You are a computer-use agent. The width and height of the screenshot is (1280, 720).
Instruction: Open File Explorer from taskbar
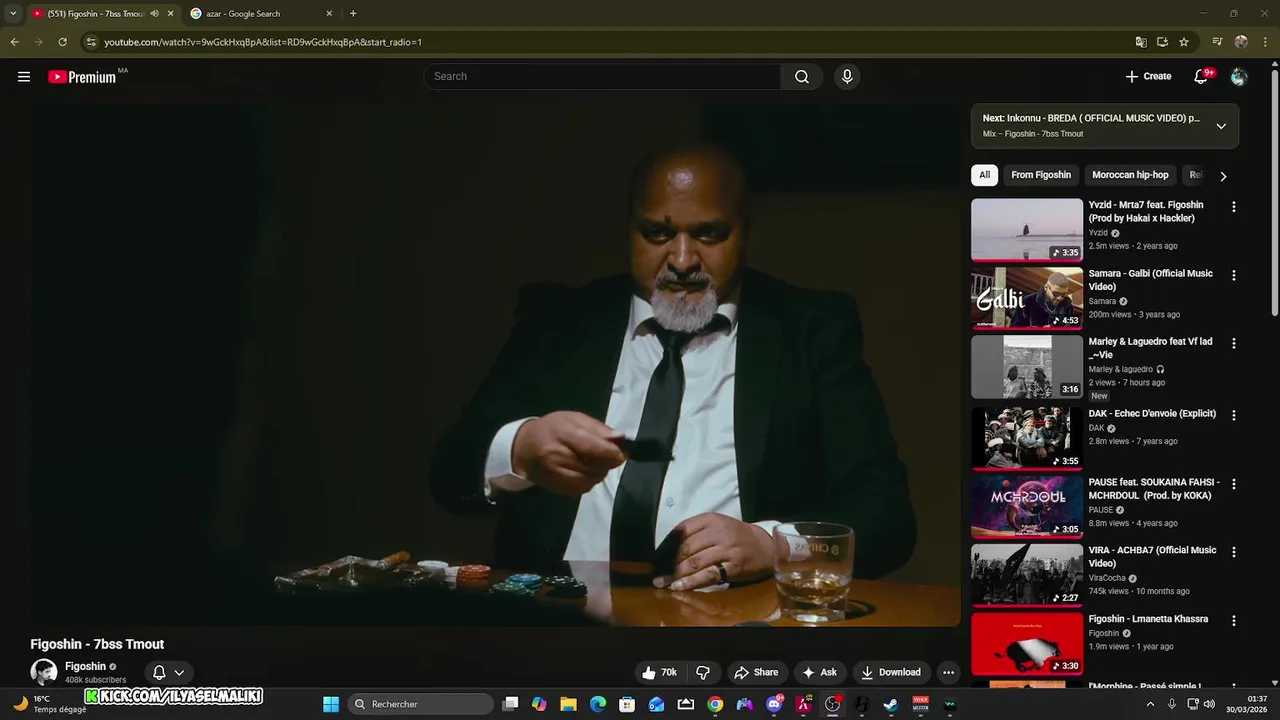(x=568, y=704)
